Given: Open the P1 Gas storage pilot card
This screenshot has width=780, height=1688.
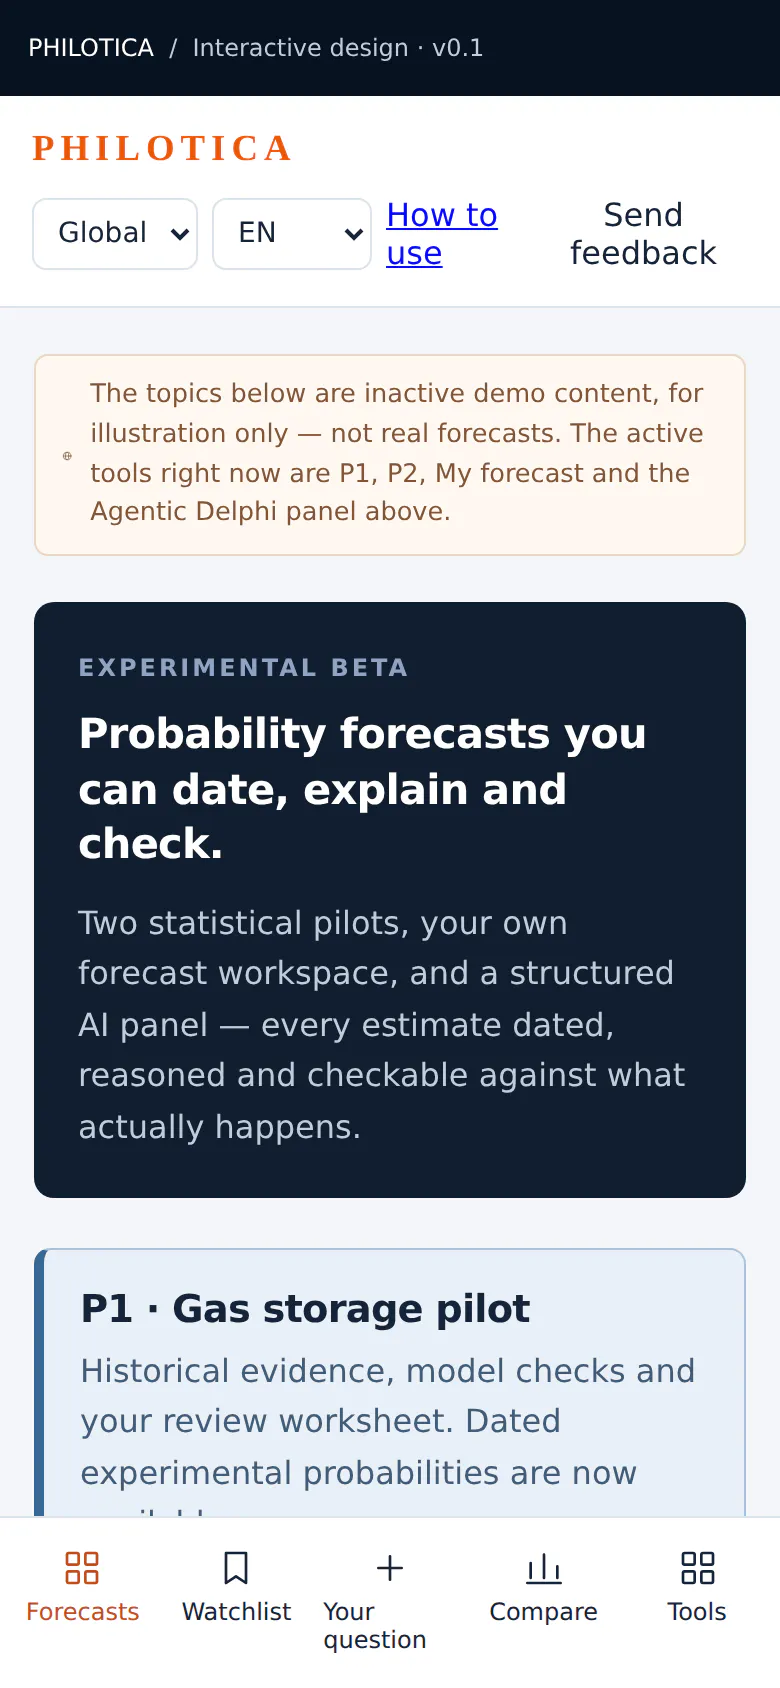Looking at the screenshot, I should [x=390, y=1383].
